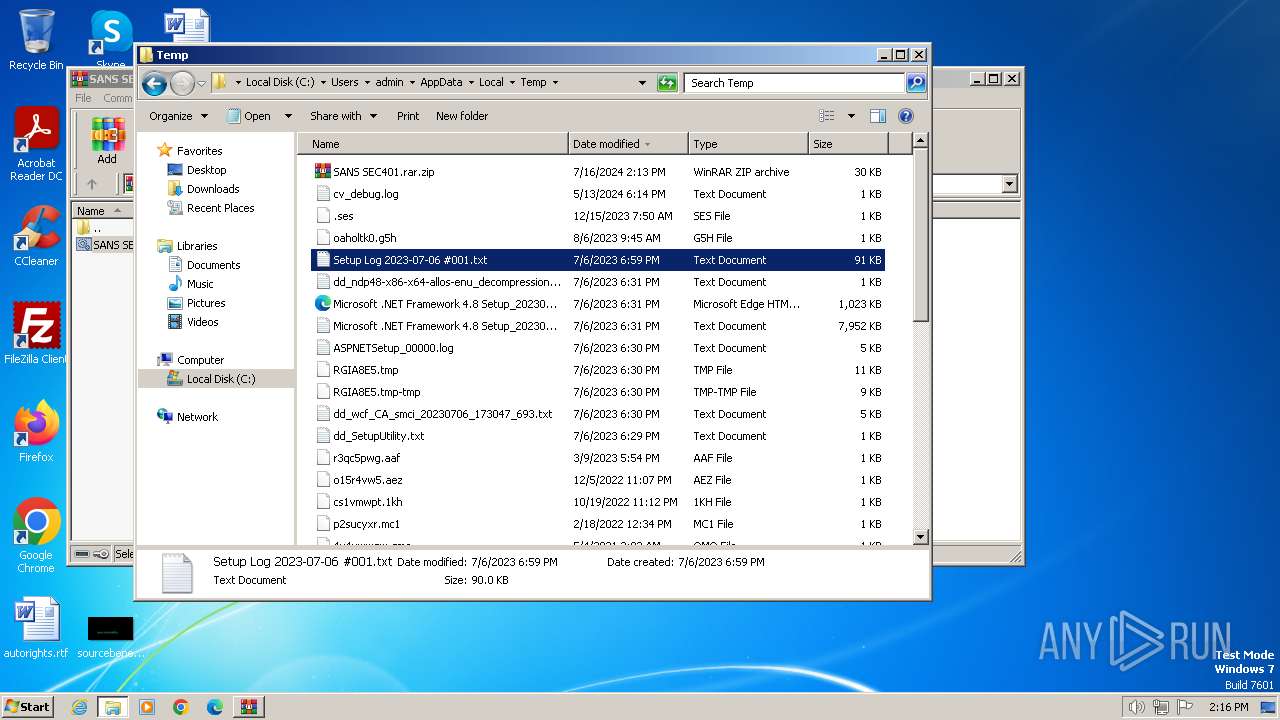Image resolution: width=1280 pixels, height=720 pixels.
Task: Click Internet Explorer icon in taskbar
Action: point(79,707)
